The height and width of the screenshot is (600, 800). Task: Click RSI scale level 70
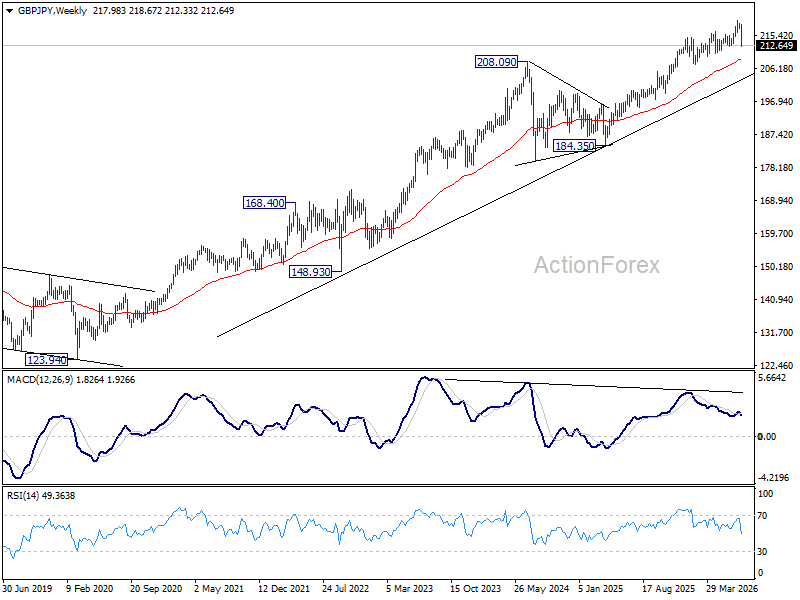(x=763, y=516)
